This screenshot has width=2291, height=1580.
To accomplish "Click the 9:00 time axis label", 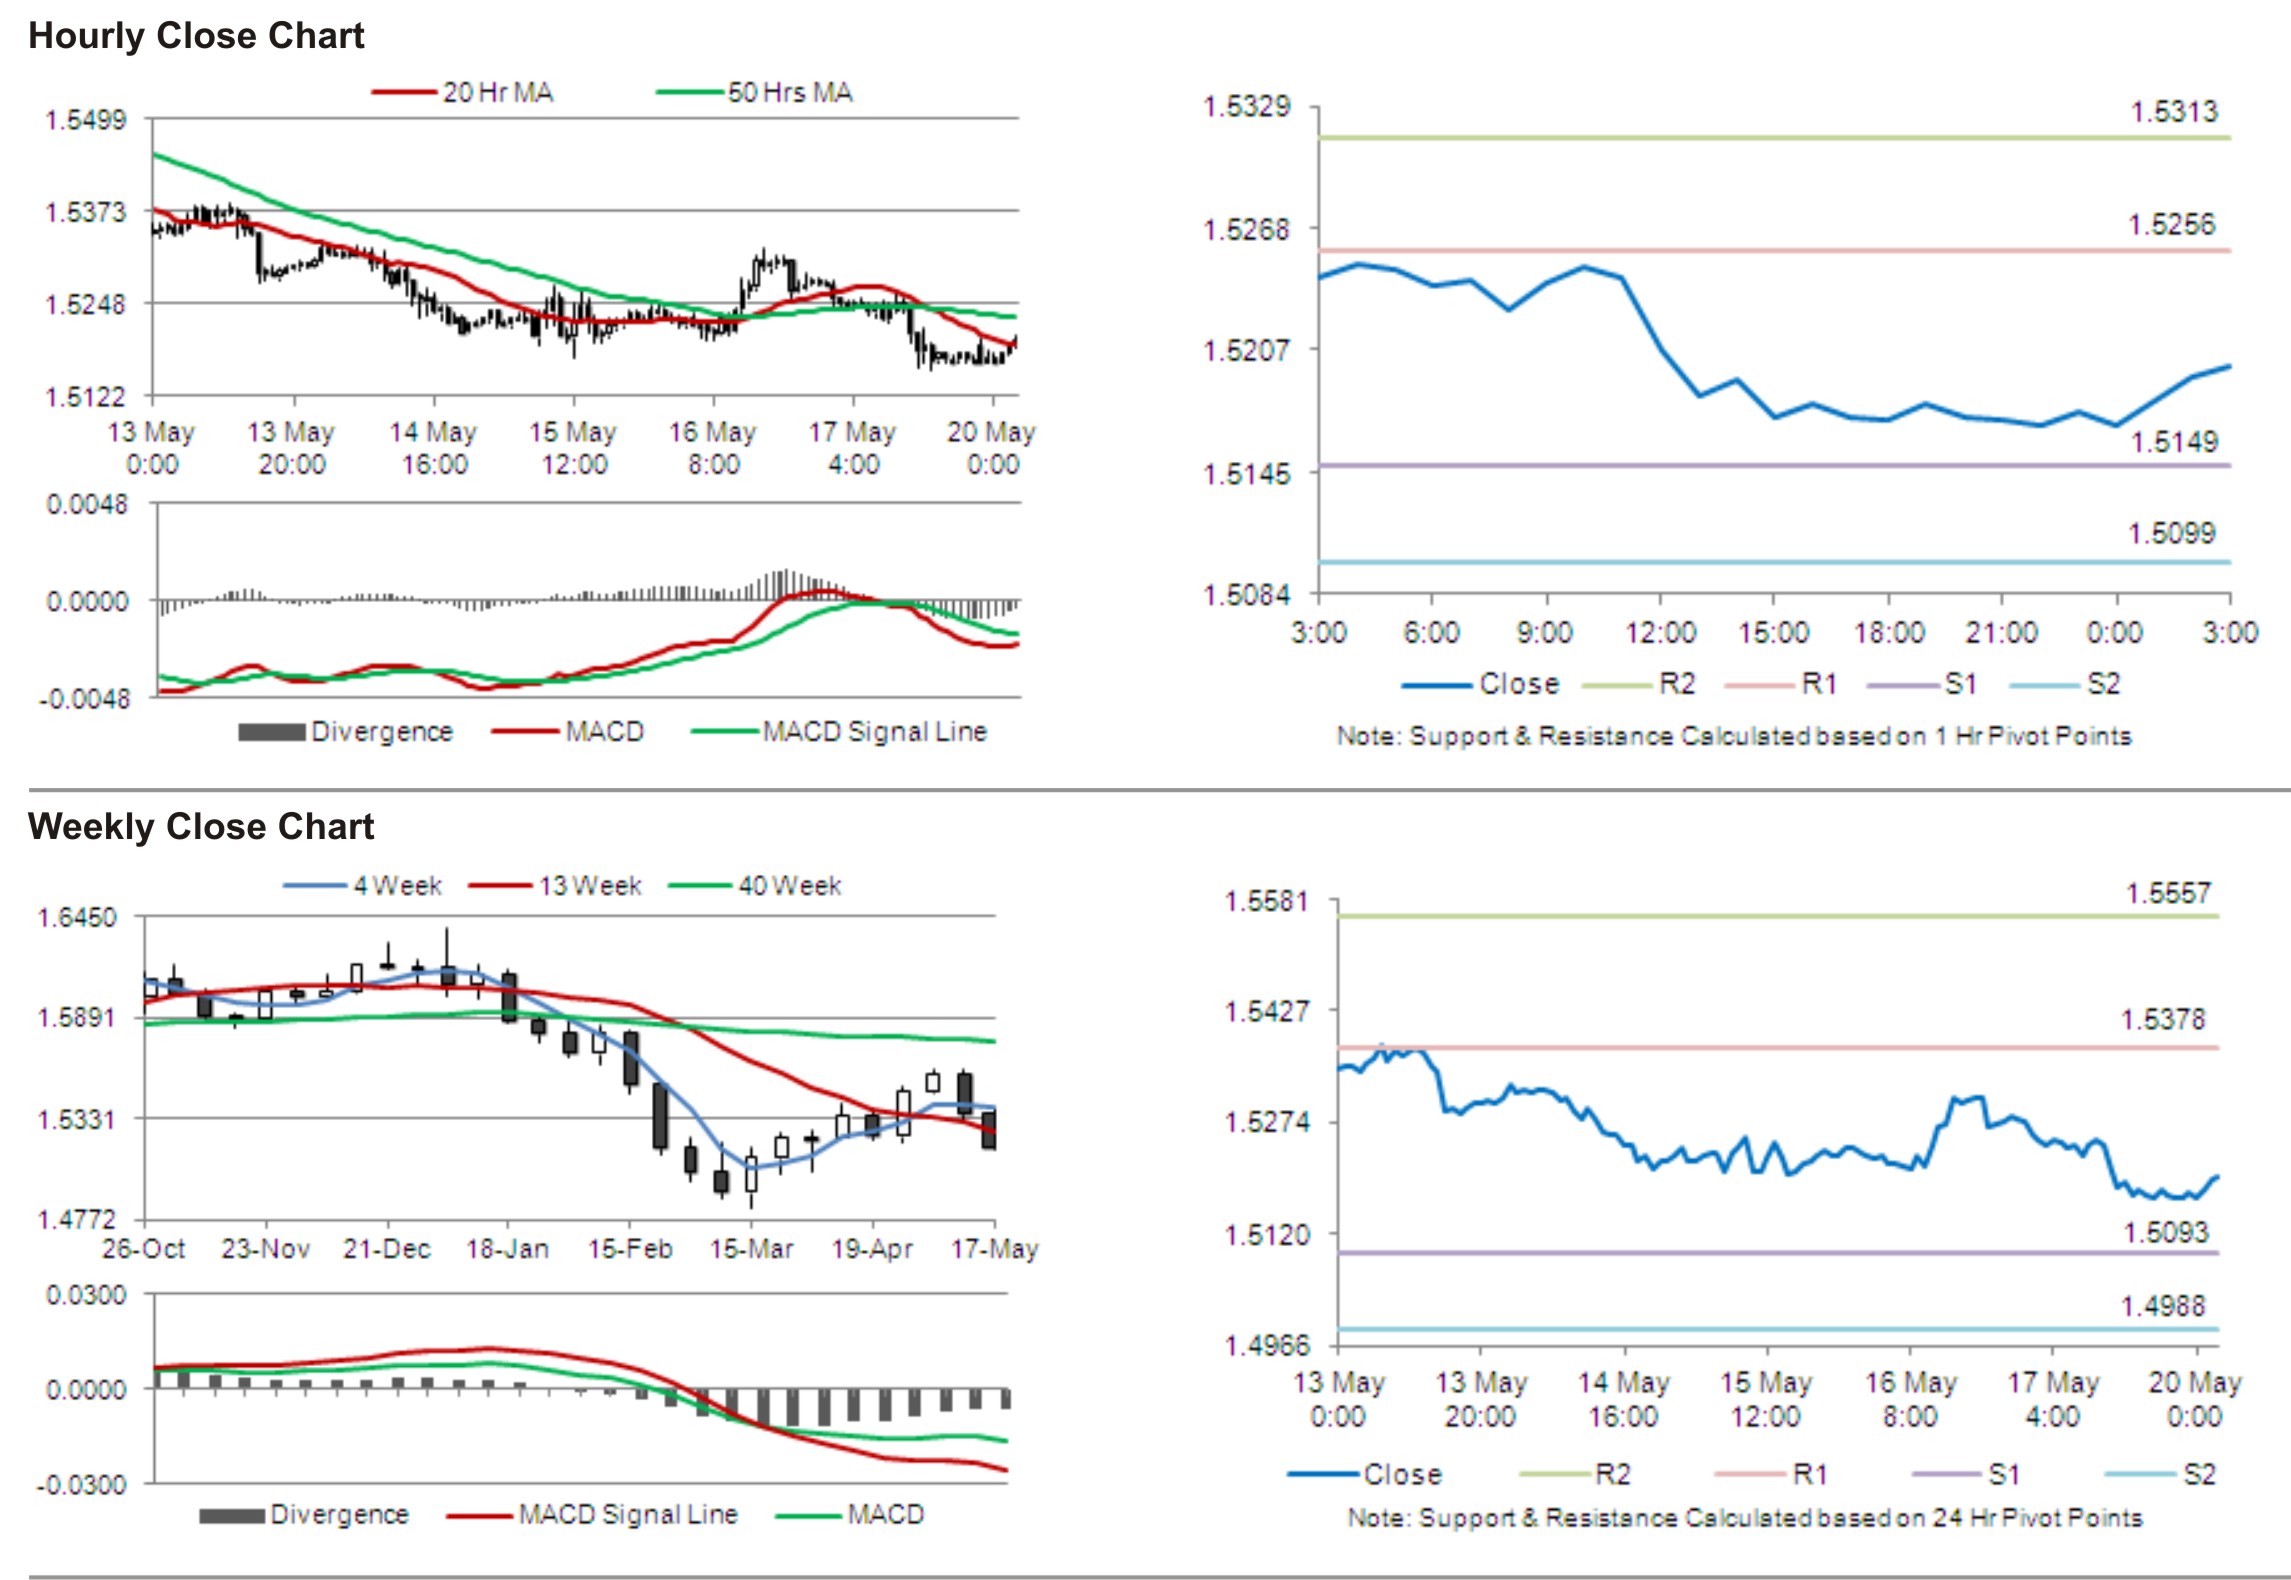I will [x=1545, y=633].
